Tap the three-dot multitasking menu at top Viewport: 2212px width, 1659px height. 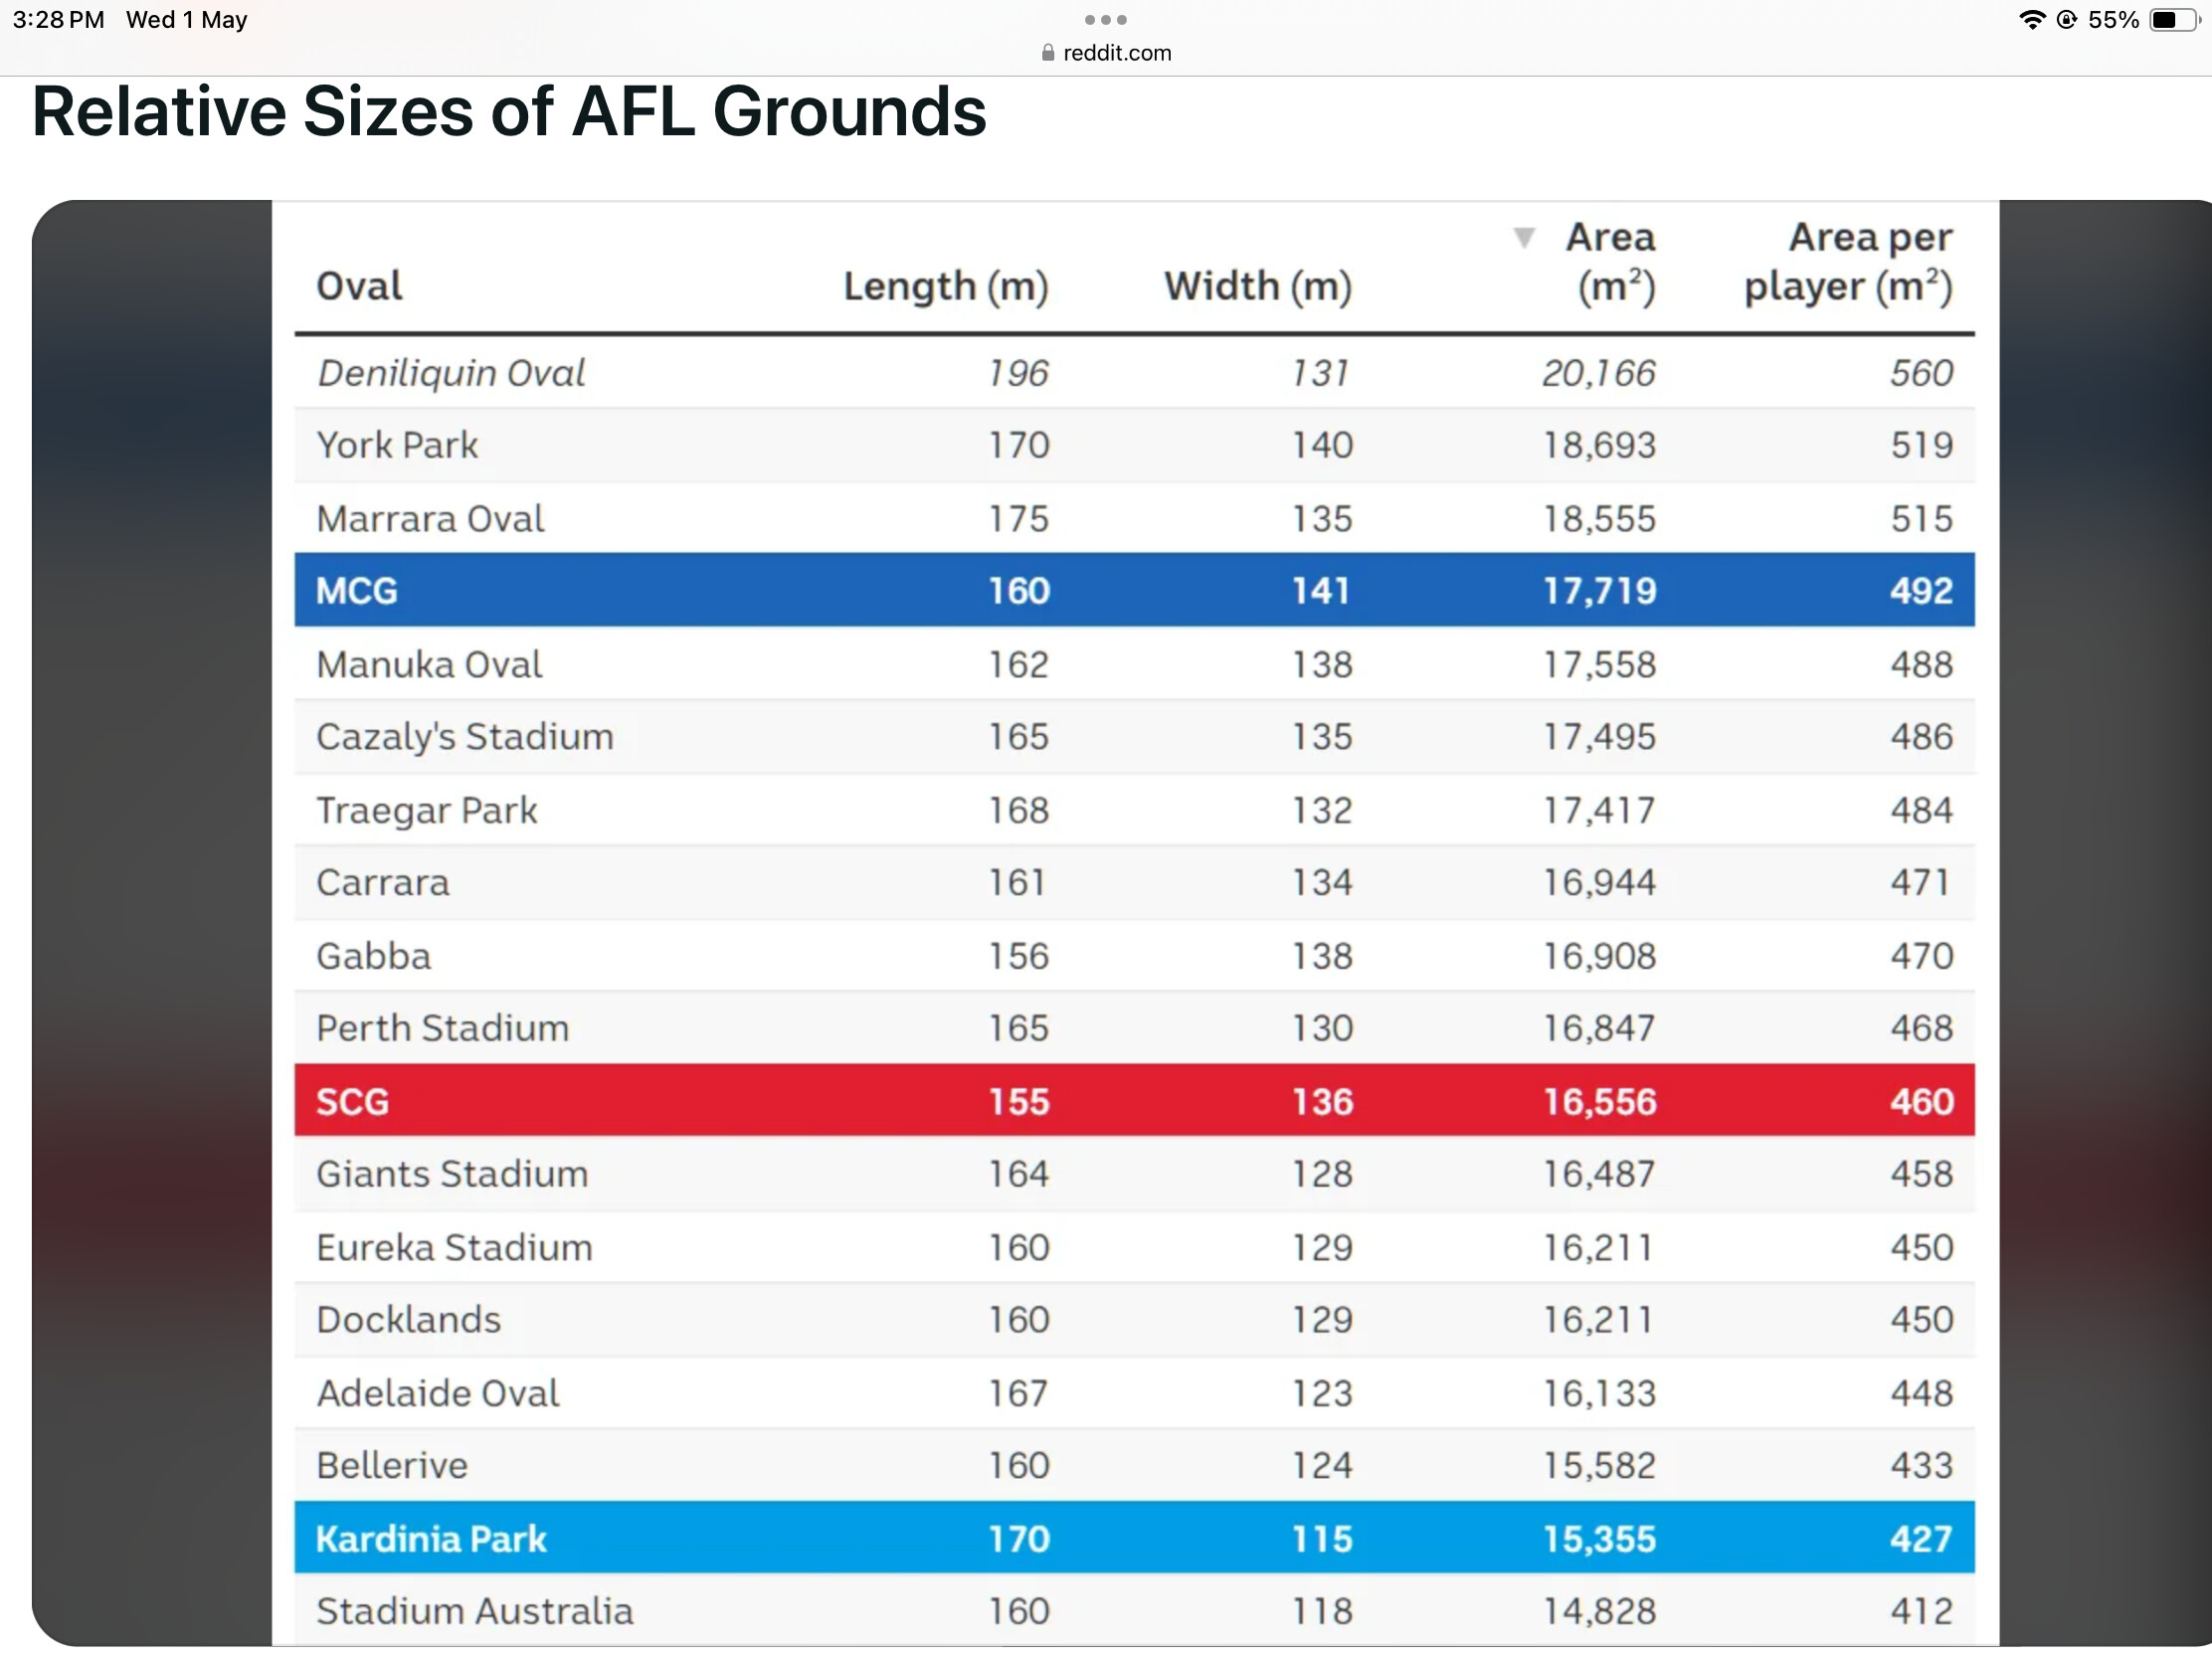point(1105,20)
